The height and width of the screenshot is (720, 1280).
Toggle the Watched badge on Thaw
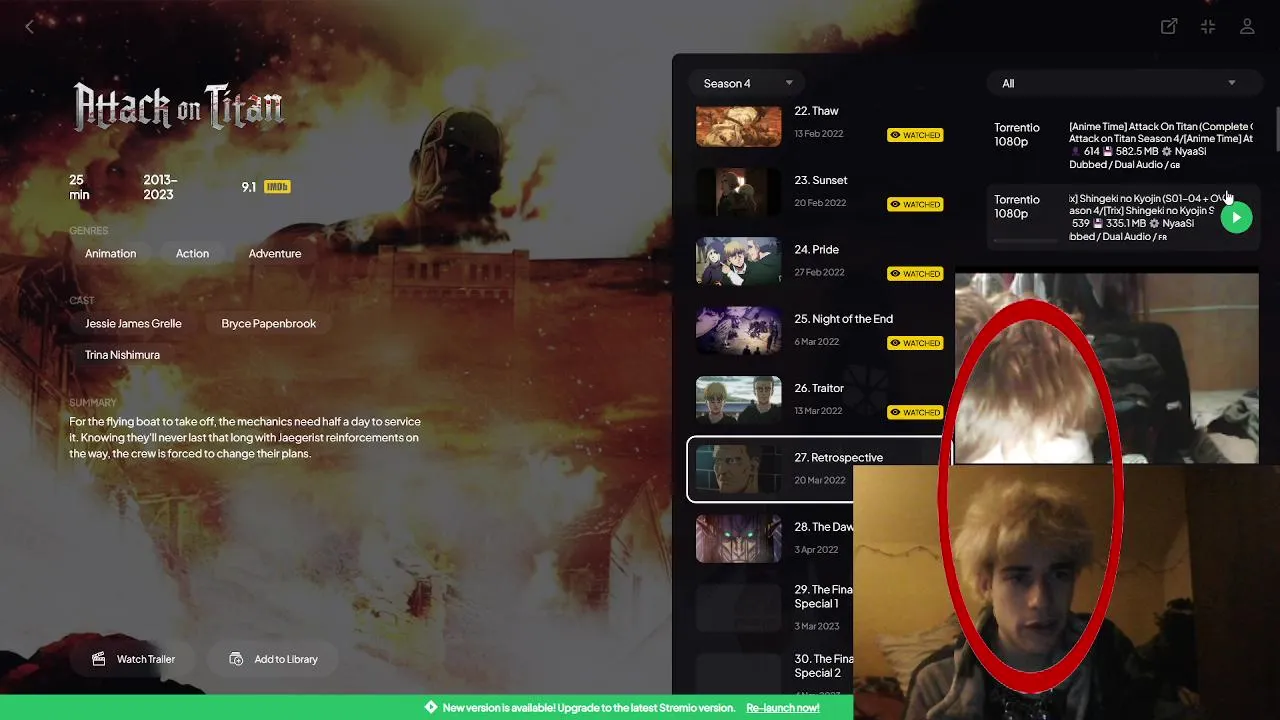pos(915,135)
